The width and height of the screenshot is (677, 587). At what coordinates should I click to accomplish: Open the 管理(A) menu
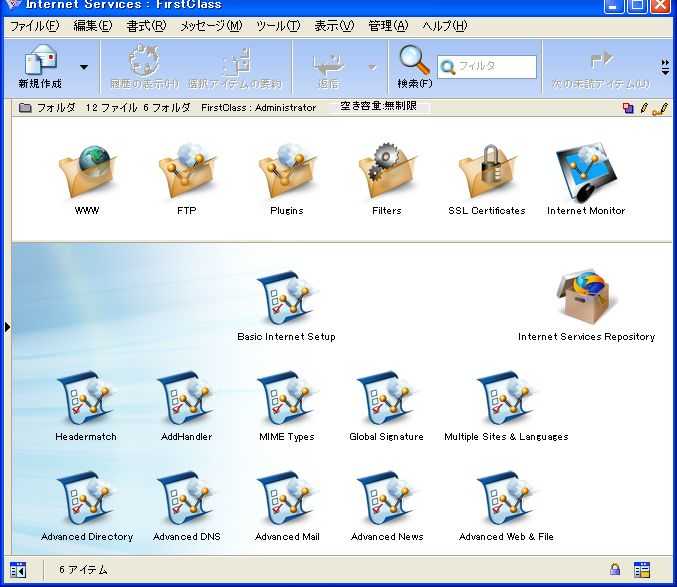click(388, 26)
